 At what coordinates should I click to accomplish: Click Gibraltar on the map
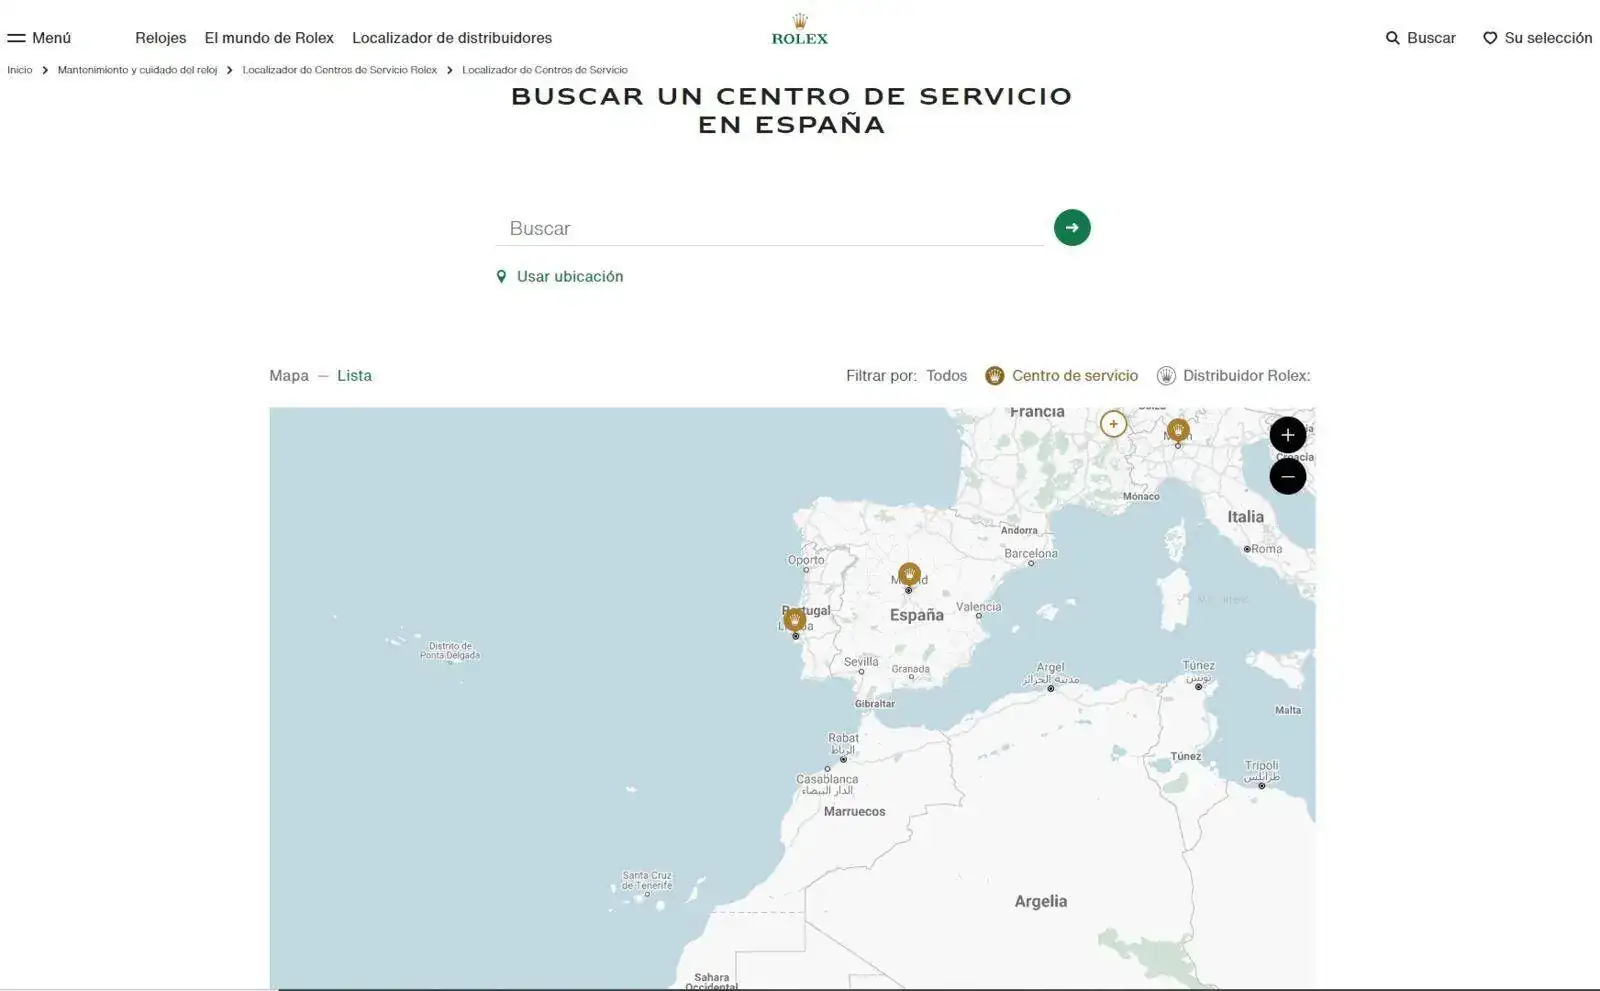point(875,704)
